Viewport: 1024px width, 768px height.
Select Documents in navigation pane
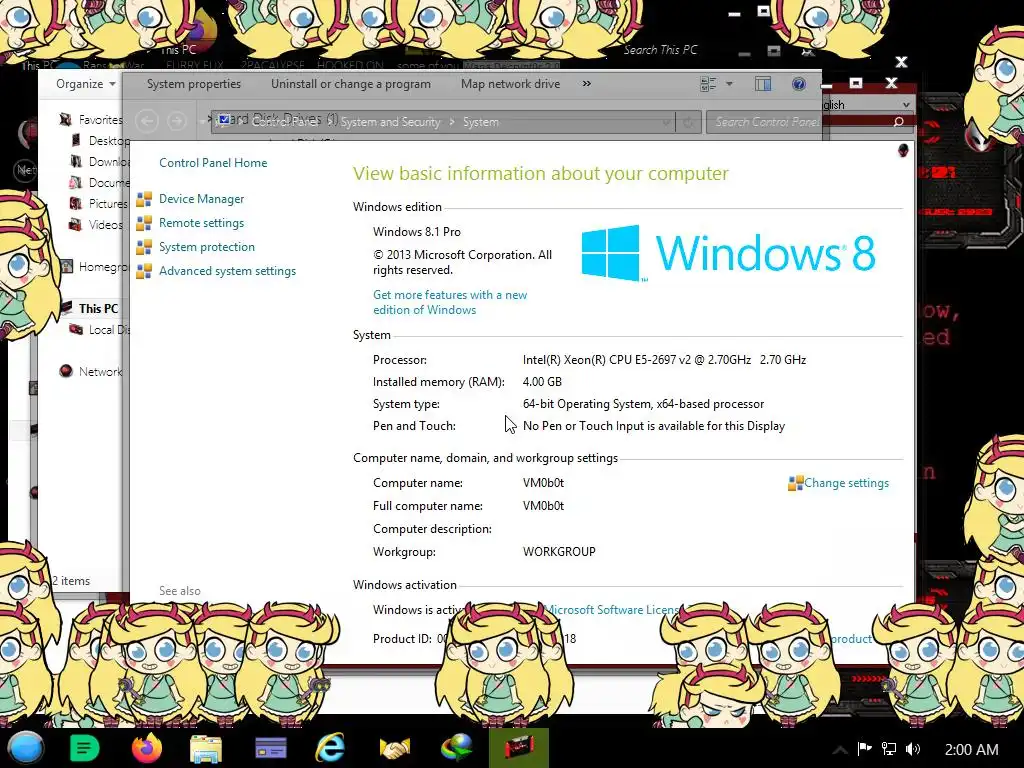[108, 182]
